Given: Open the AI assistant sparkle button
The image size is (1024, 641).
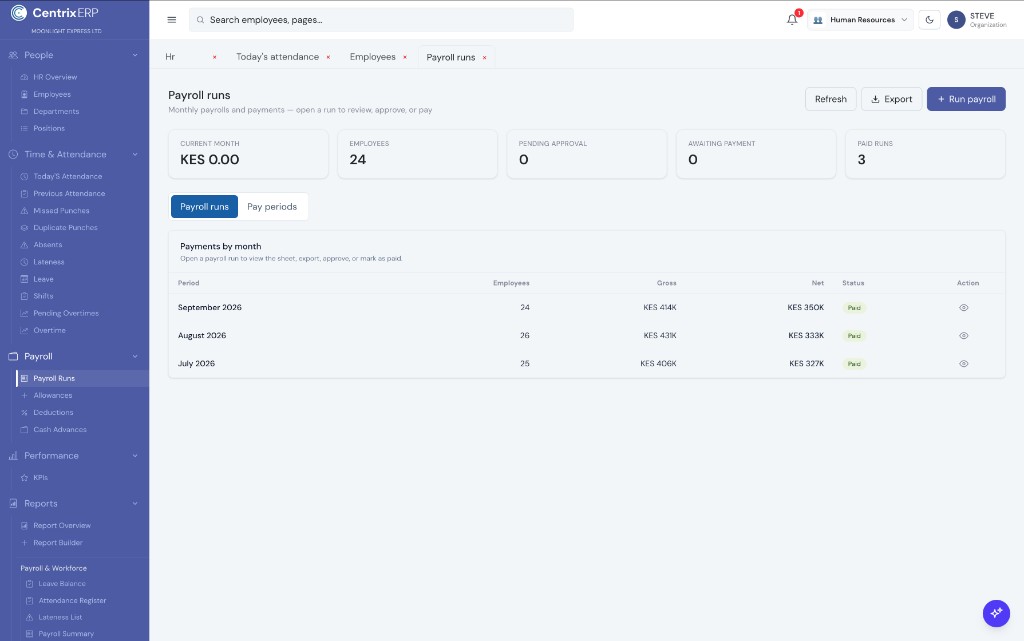Looking at the screenshot, I should pos(996,613).
